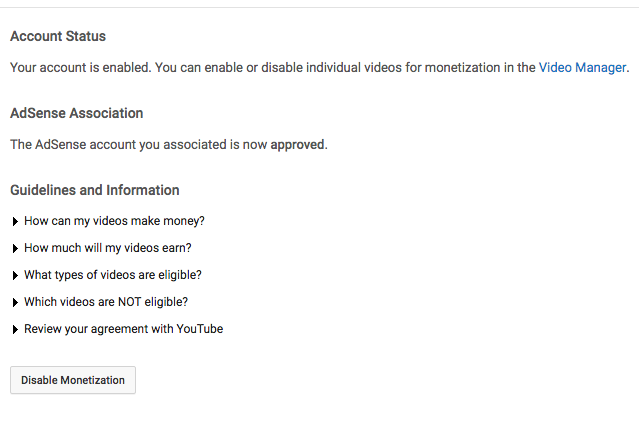This screenshot has height=440, width=639.
Task: Show details for "Which videos are NOT eligible?"
Action: (106, 302)
